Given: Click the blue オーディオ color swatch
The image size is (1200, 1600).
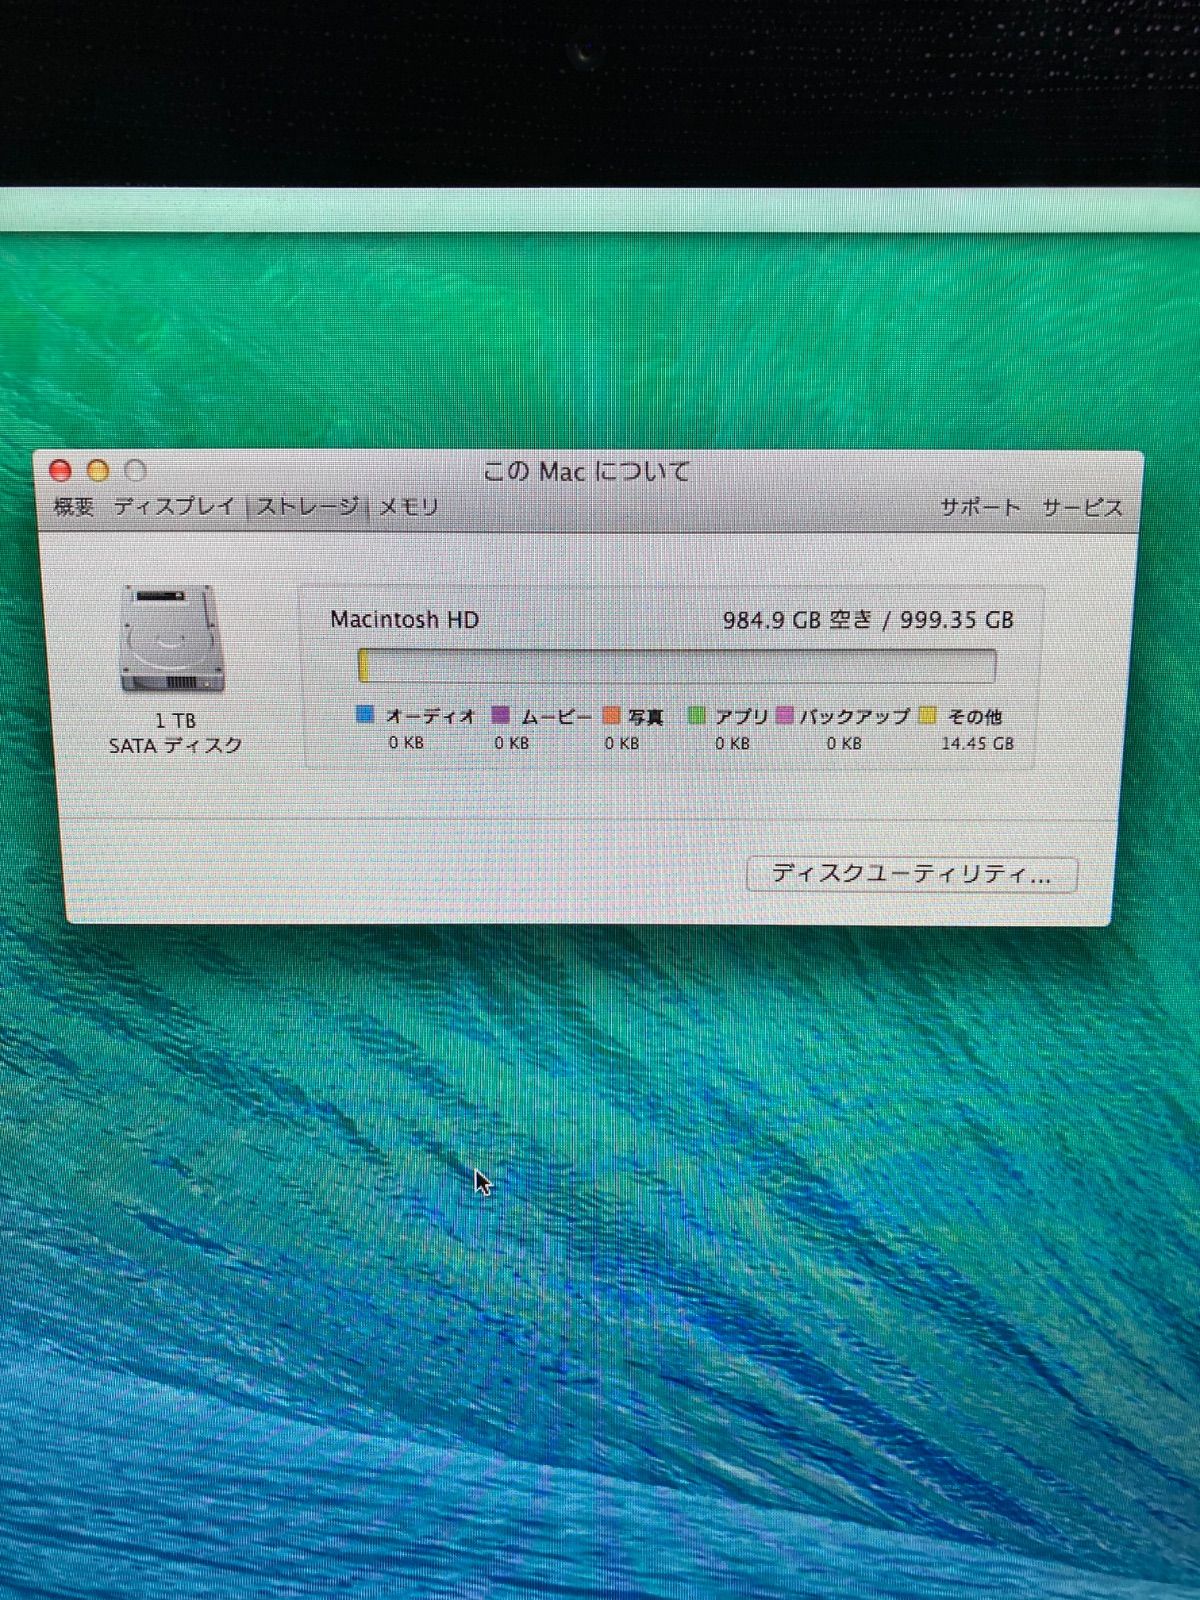Looking at the screenshot, I should coord(365,715).
